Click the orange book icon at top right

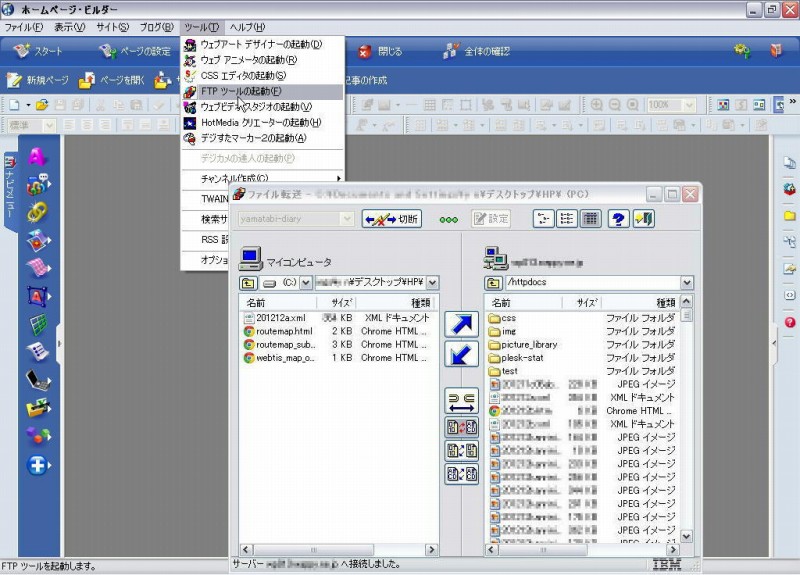point(776,51)
